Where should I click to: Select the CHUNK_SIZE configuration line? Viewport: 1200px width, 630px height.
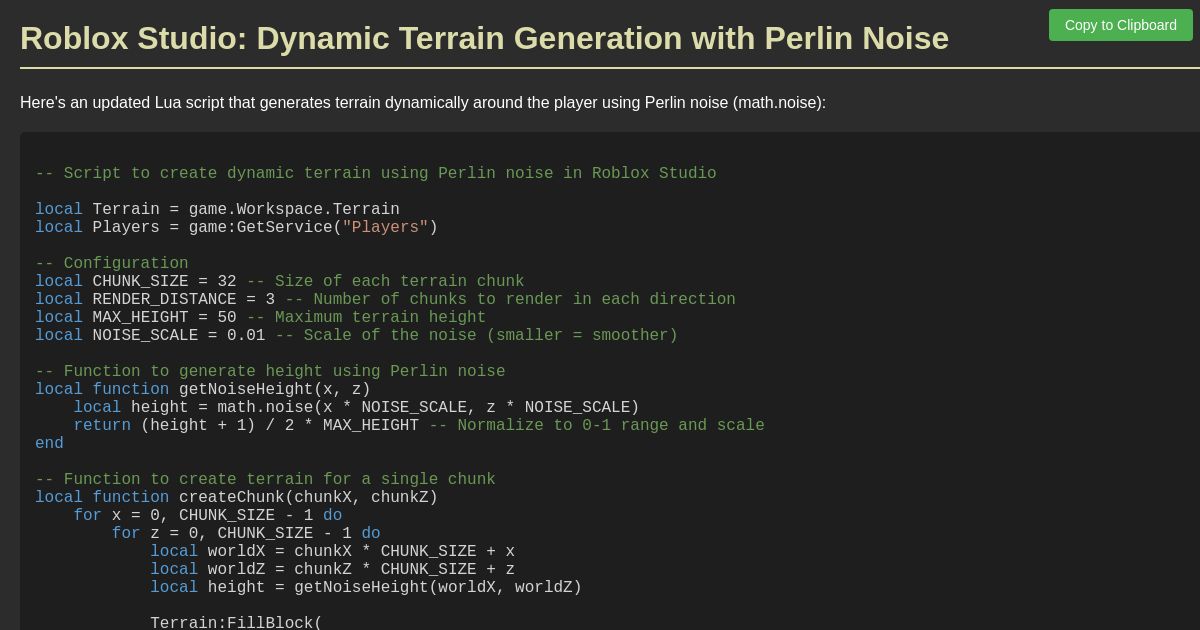pyautogui.click(x=280, y=281)
